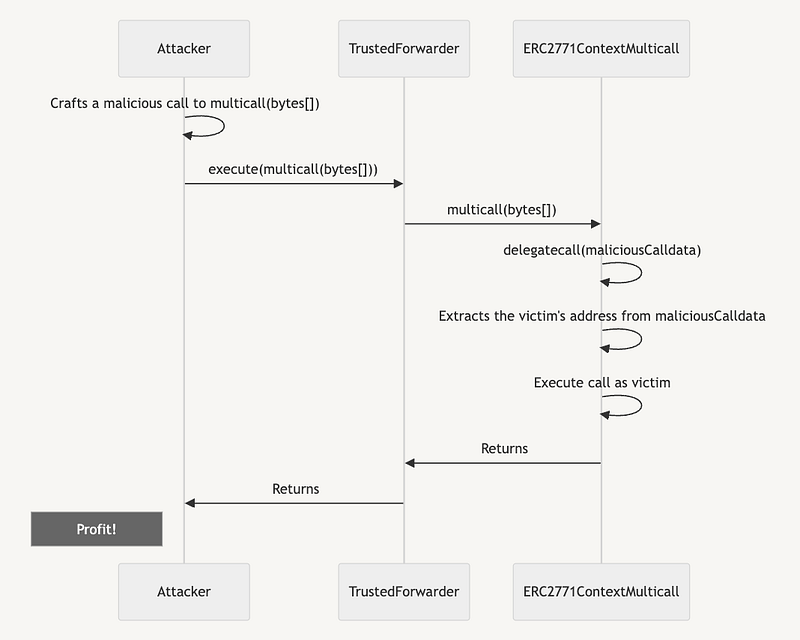This screenshot has width=800, height=640.
Task: Click the bottom TrustedForwarder participant box
Action: coord(404,591)
